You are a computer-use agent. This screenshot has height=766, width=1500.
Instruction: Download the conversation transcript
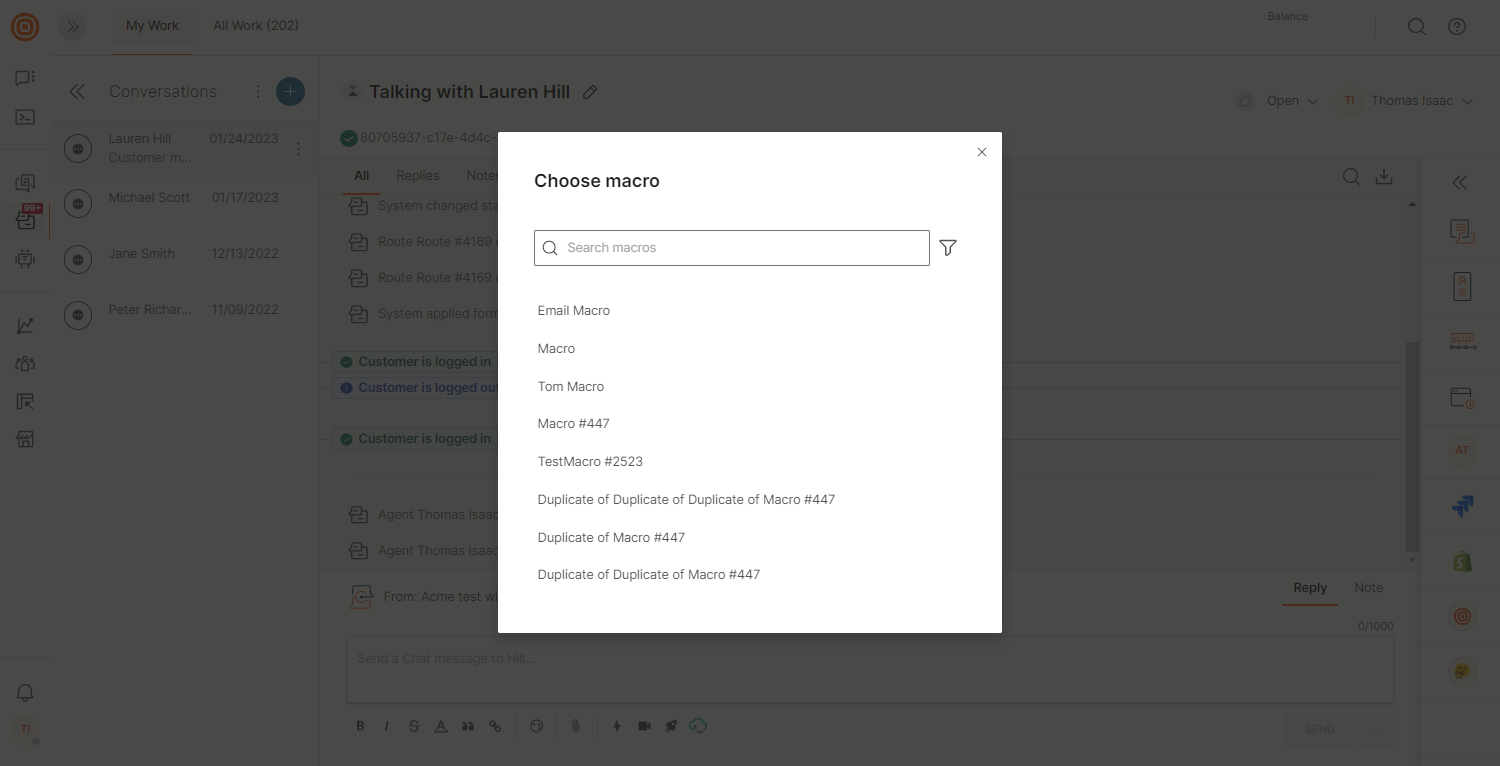point(1384,177)
